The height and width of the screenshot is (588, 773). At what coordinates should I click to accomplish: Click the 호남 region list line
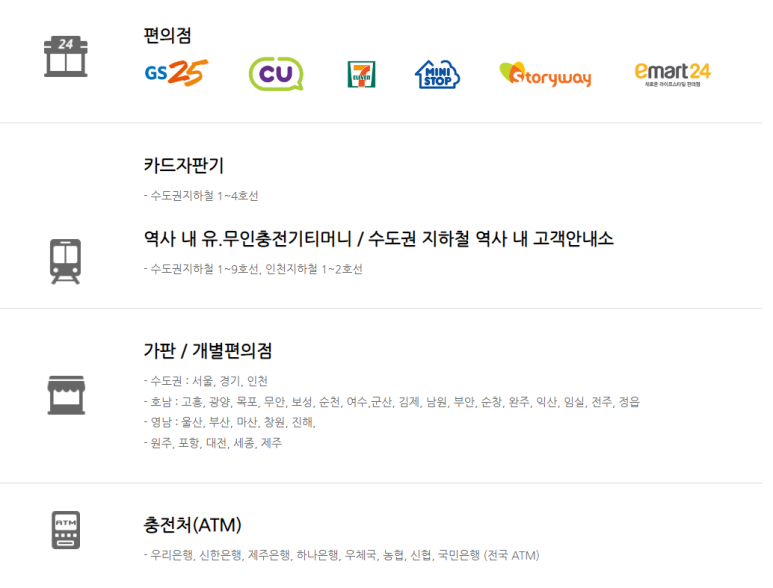click(x=392, y=402)
